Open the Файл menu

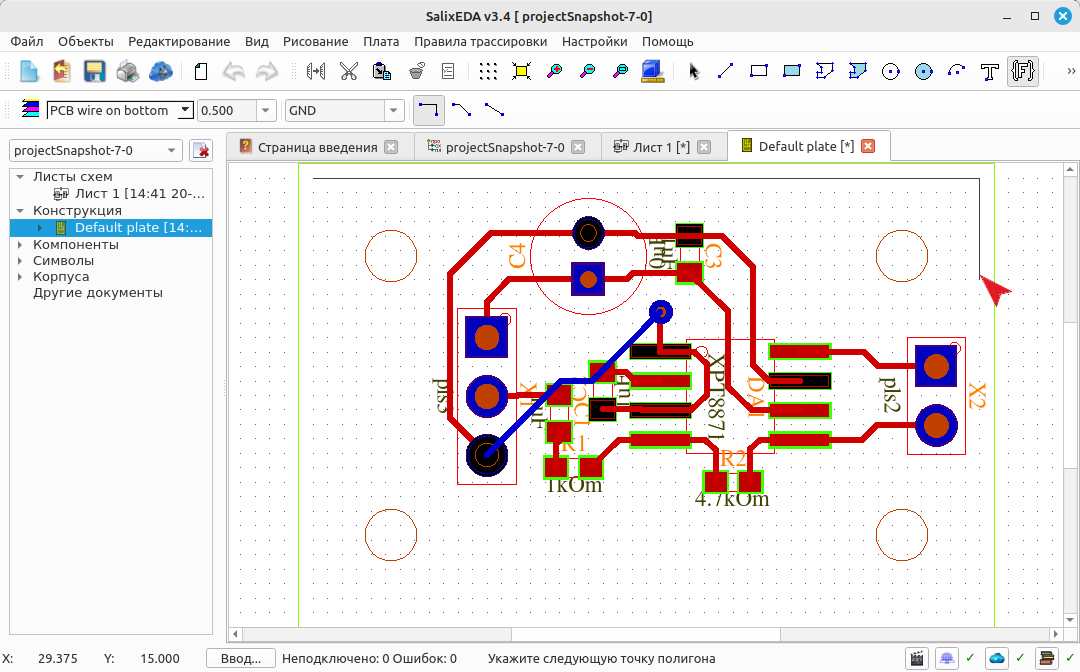(27, 41)
